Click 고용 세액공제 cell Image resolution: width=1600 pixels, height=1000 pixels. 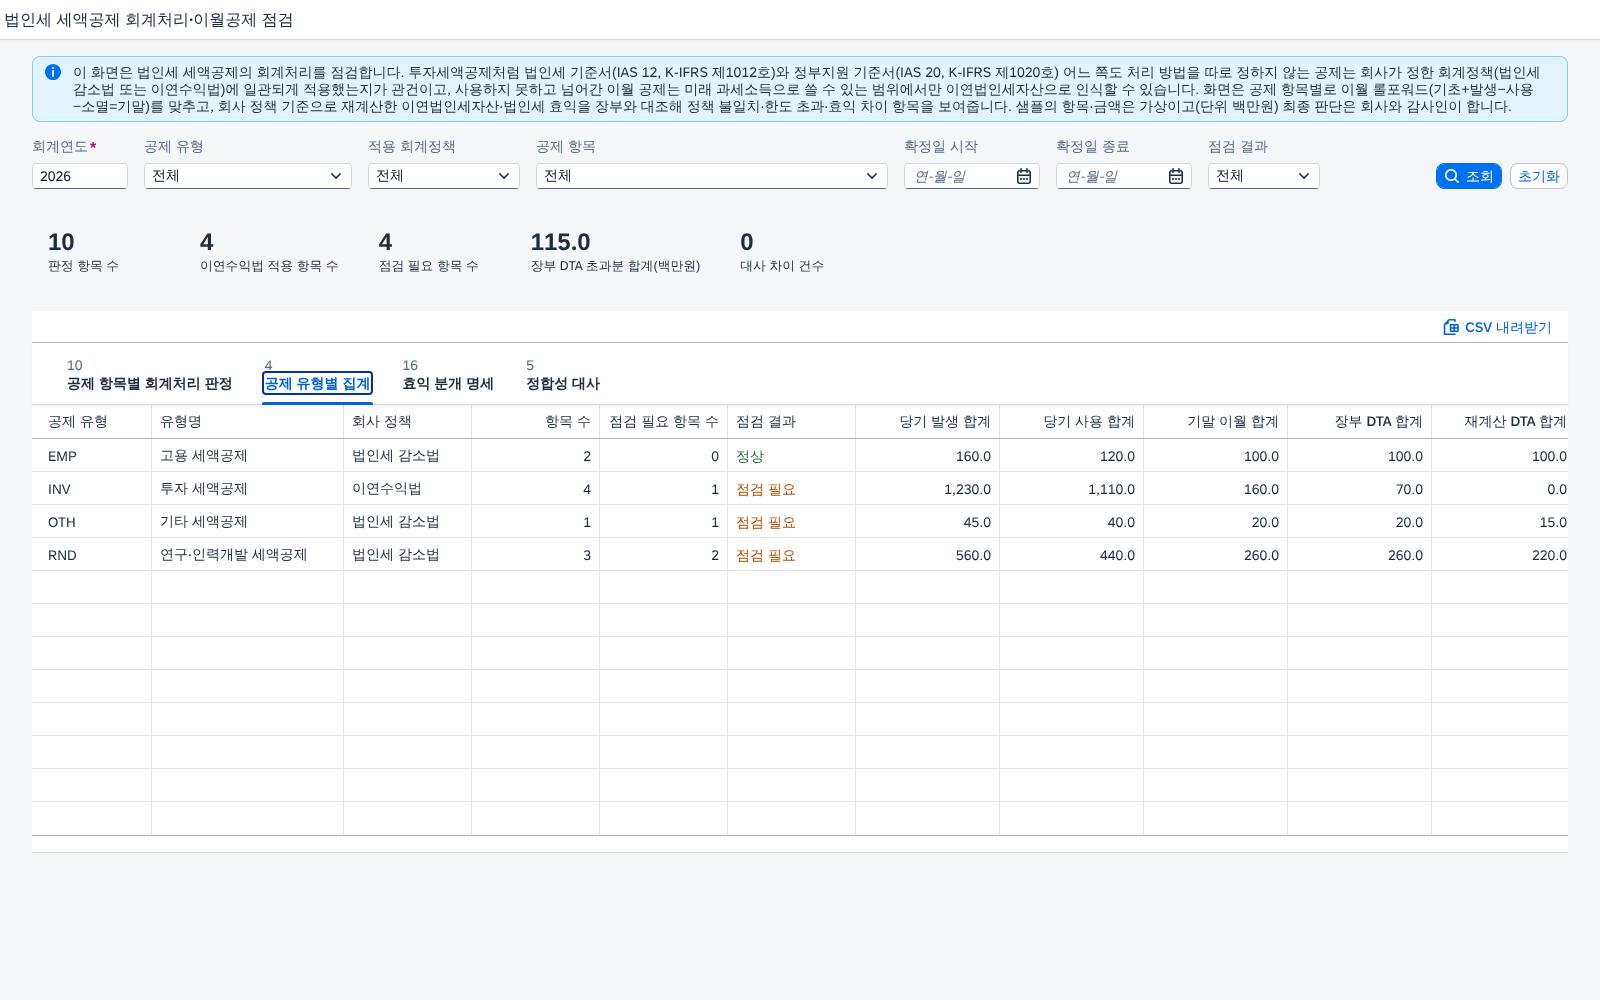pyautogui.click(x=247, y=456)
